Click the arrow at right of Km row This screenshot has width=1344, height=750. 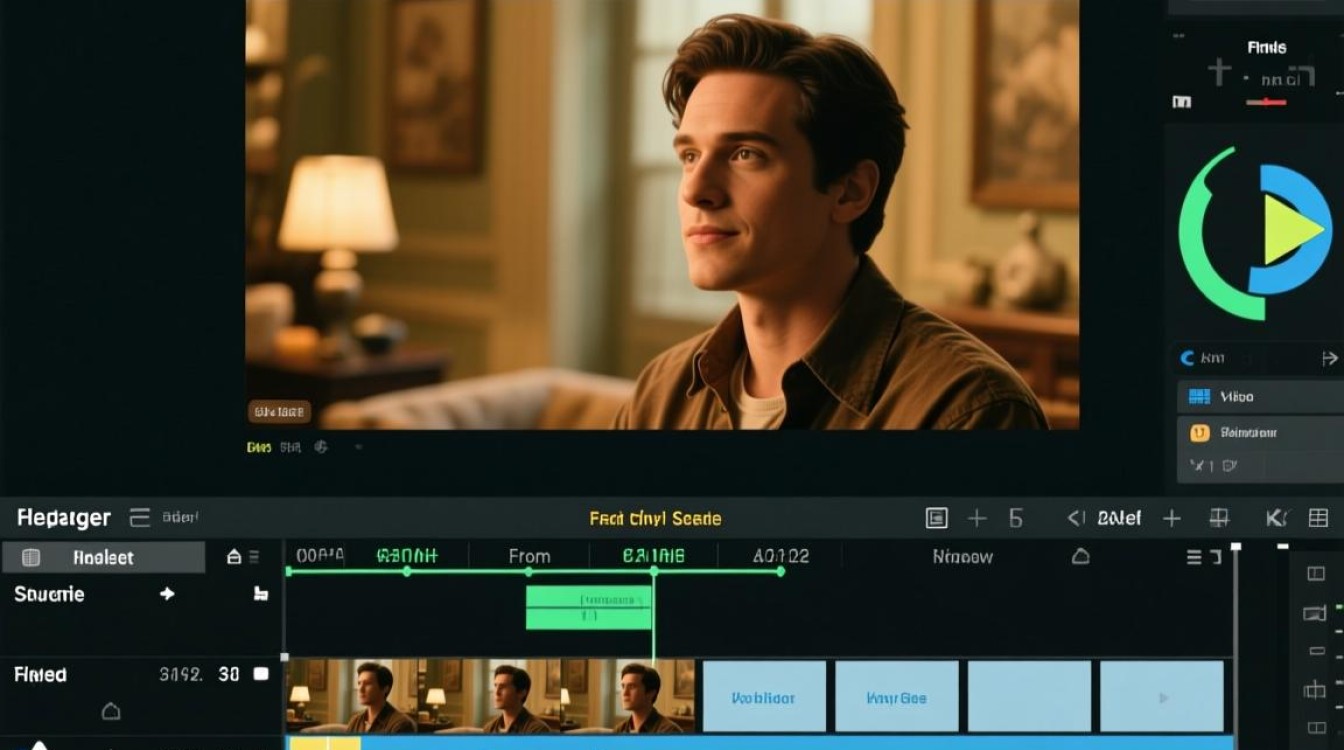pyautogui.click(x=1329, y=358)
